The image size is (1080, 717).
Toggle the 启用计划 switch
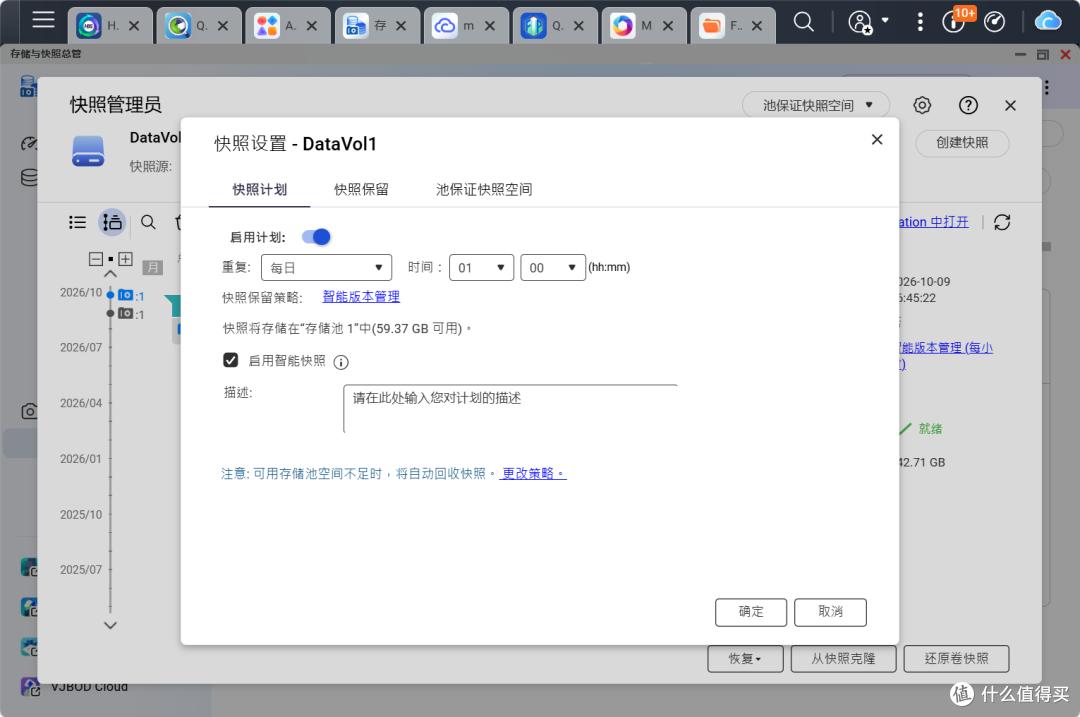point(316,237)
